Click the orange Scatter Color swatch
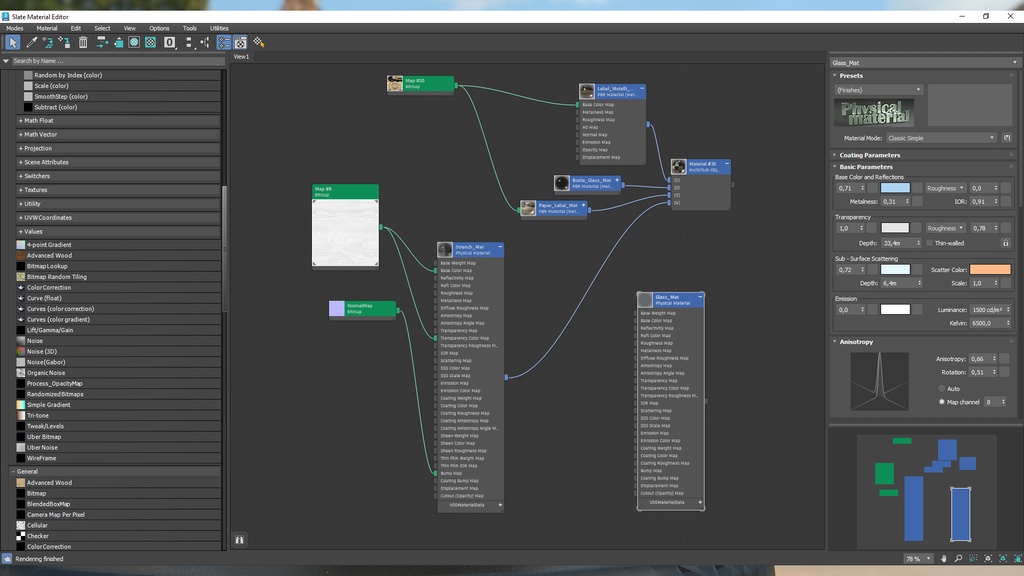 [x=989, y=270]
